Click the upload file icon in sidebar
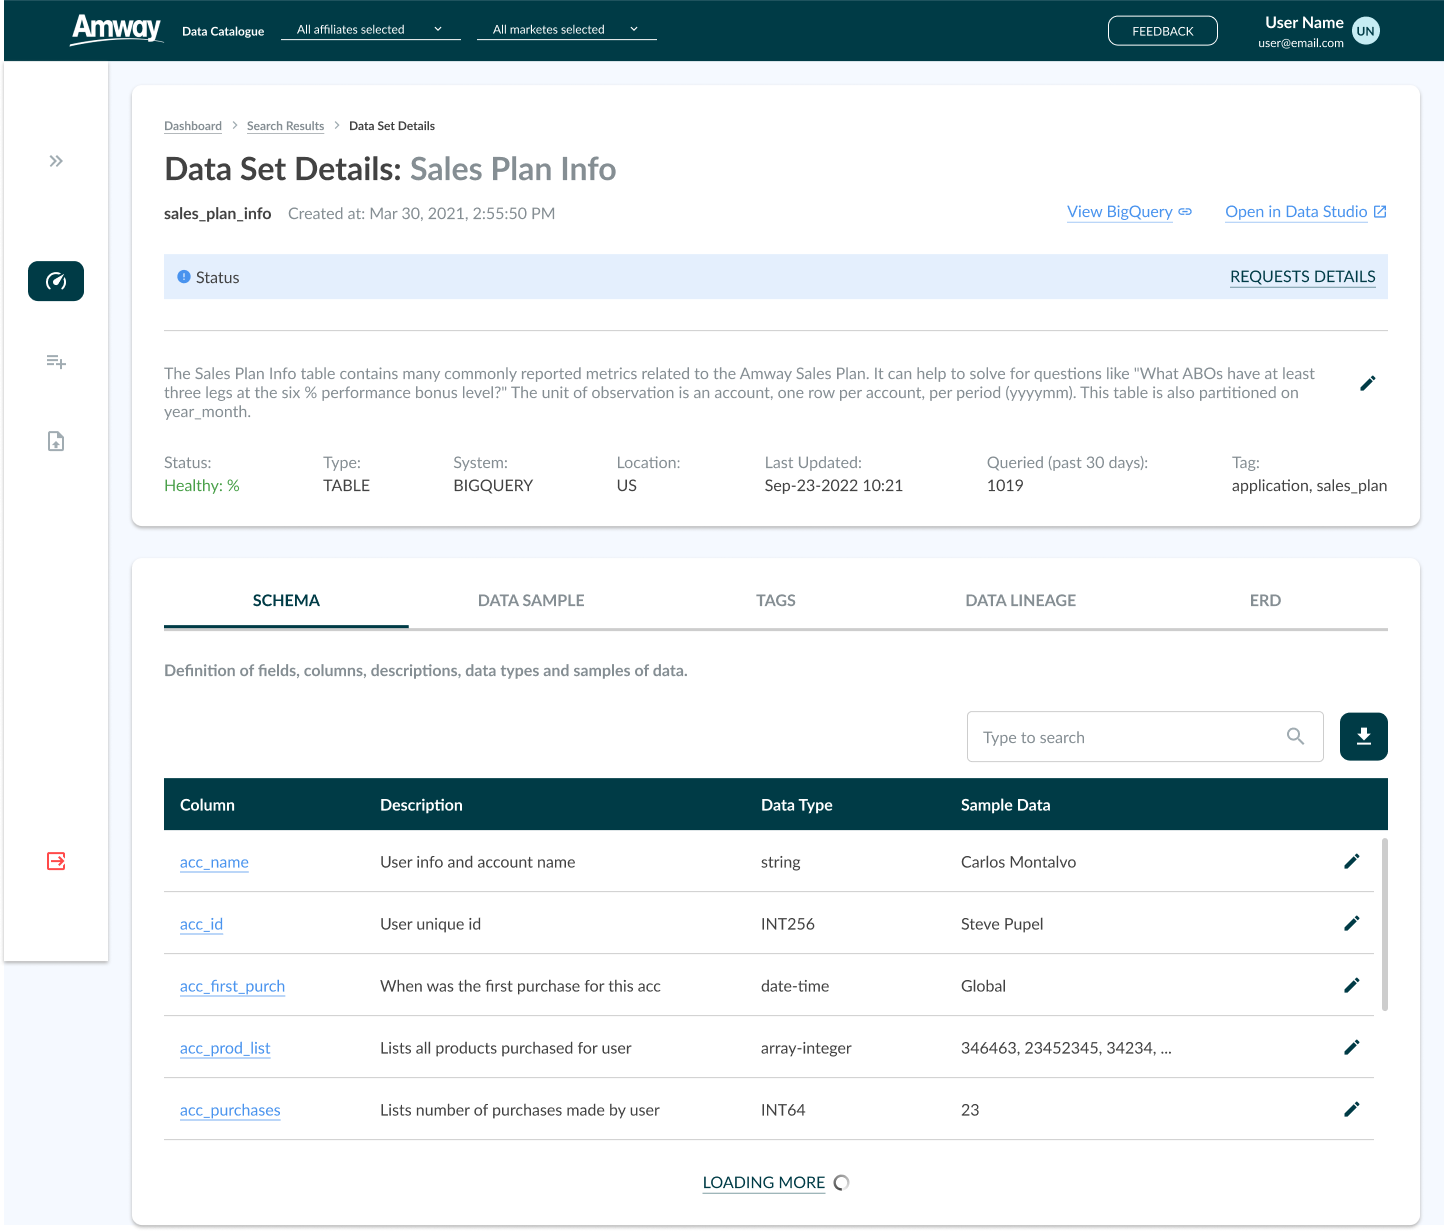Screen dimensions: 1444x1232 [56, 441]
